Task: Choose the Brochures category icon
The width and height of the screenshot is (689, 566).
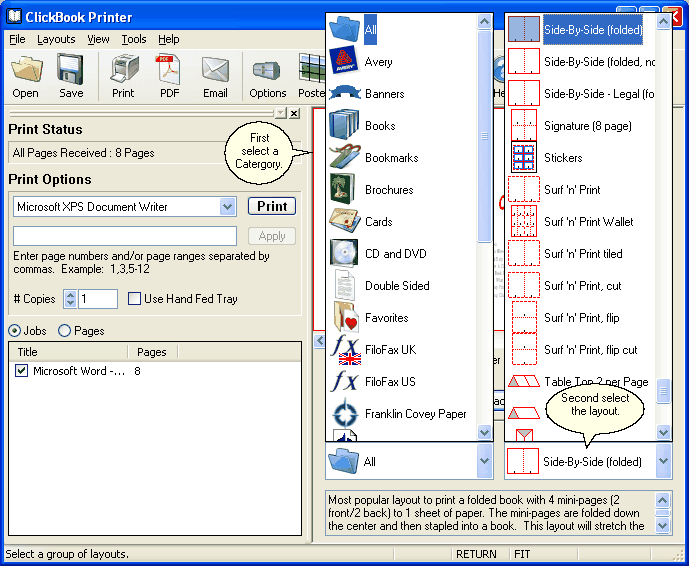Action: point(342,189)
